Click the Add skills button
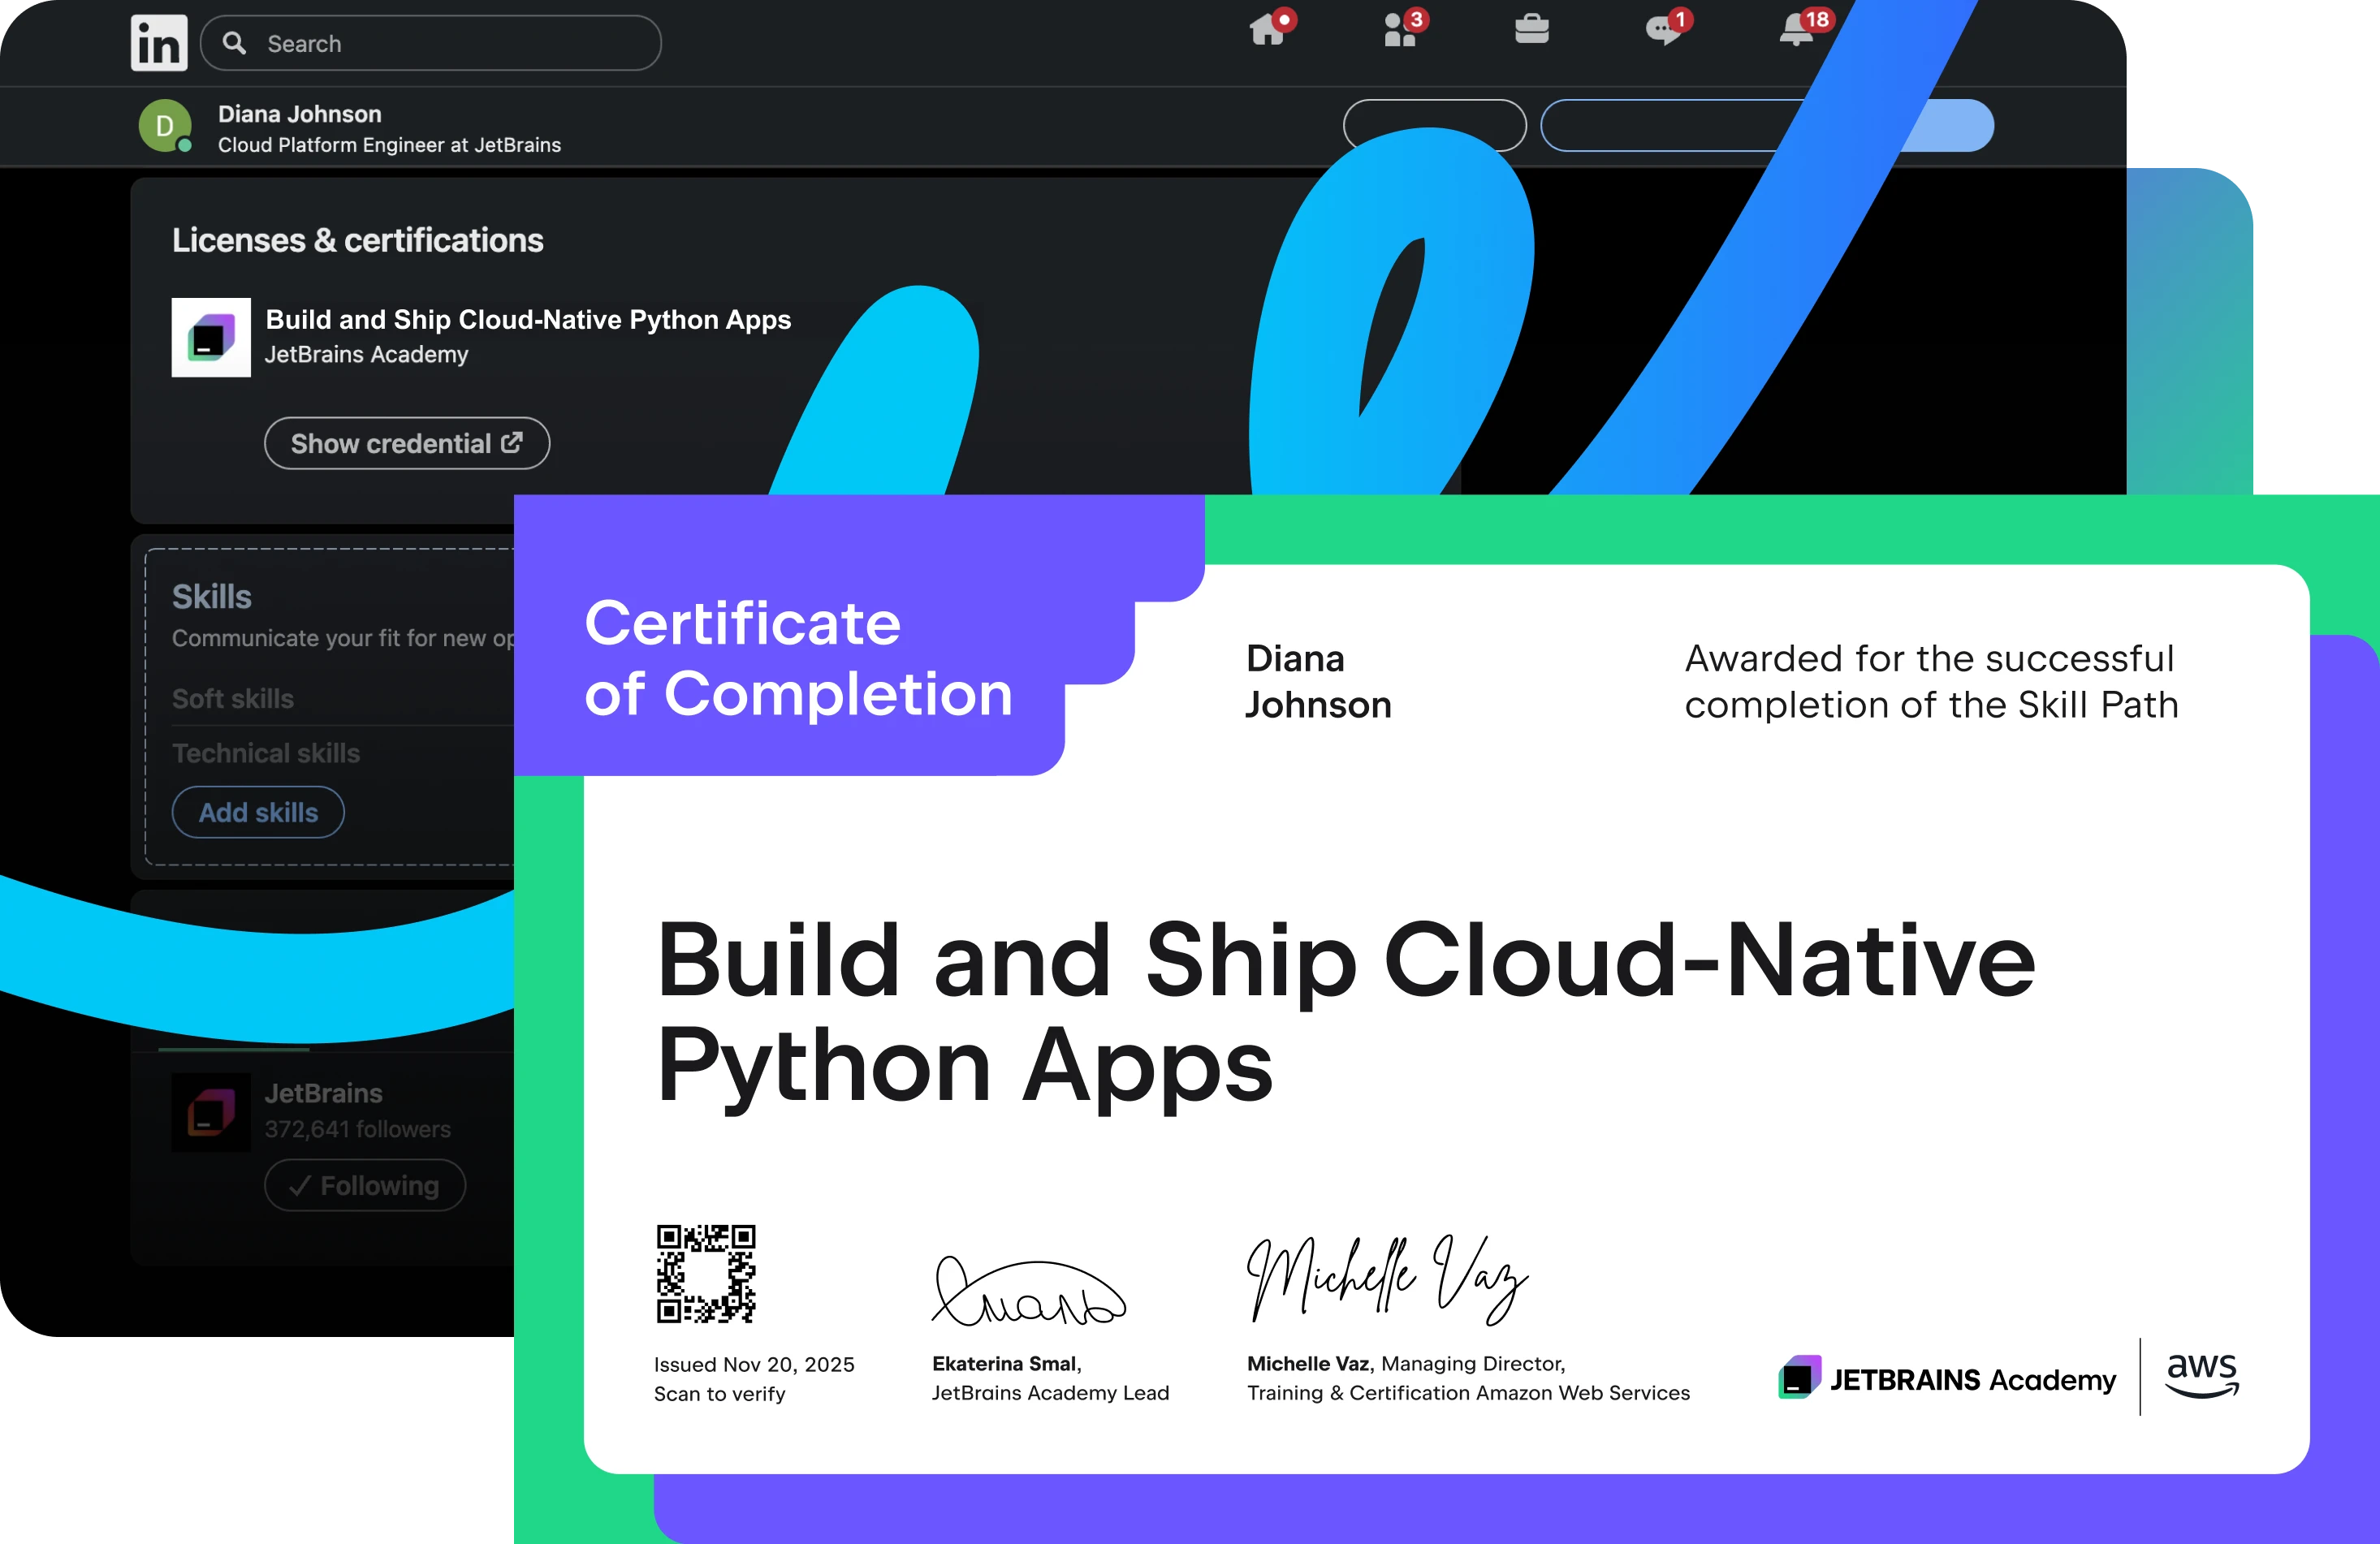The width and height of the screenshot is (2380, 1544). (258, 812)
